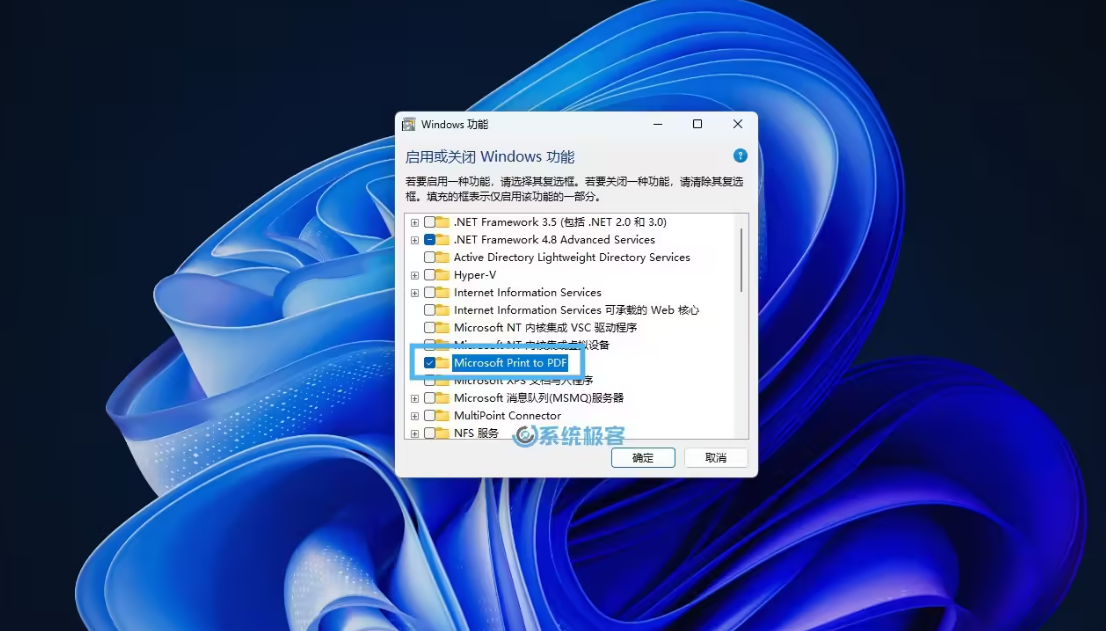Image resolution: width=1106 pixels, height=631 pixels.
Task: Enable the 消息队列(MSMQ)服务器 checkbox
Action: pos(429,398)
